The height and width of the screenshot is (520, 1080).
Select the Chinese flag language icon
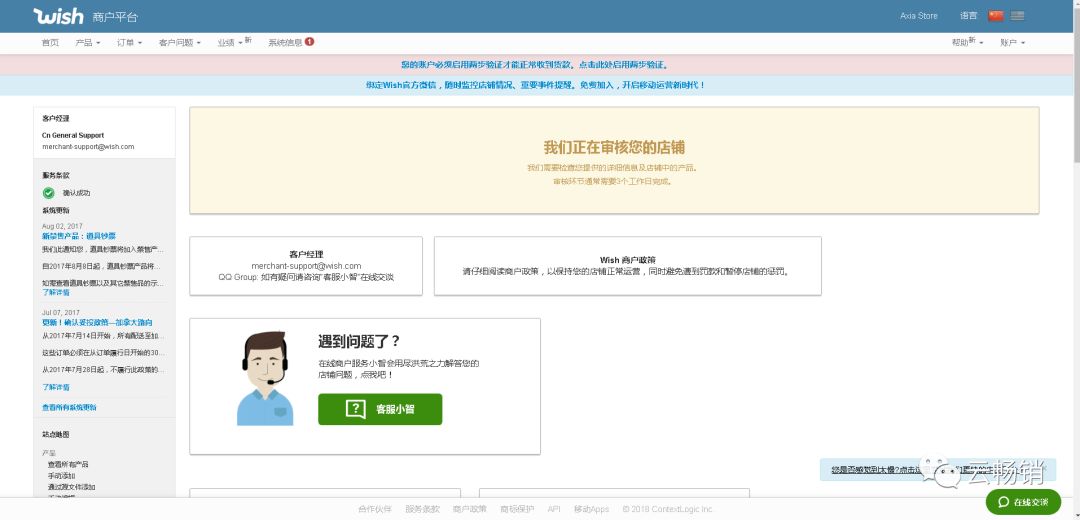coord(995,16)
